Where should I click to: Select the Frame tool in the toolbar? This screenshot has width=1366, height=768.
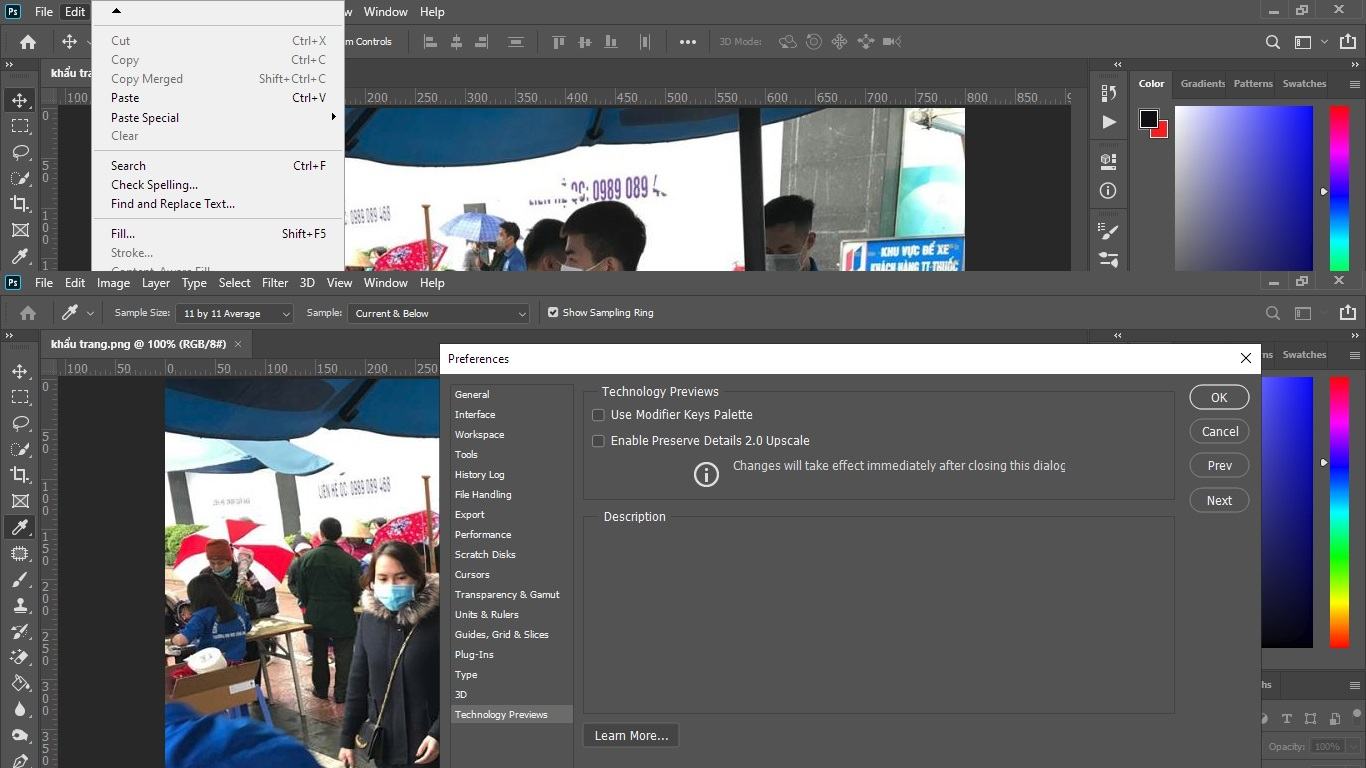pyautogui.click(x=20, y=501)
